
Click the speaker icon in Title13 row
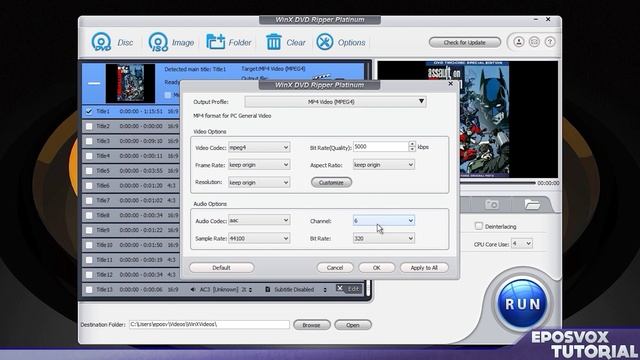click(x=193, y=289)
